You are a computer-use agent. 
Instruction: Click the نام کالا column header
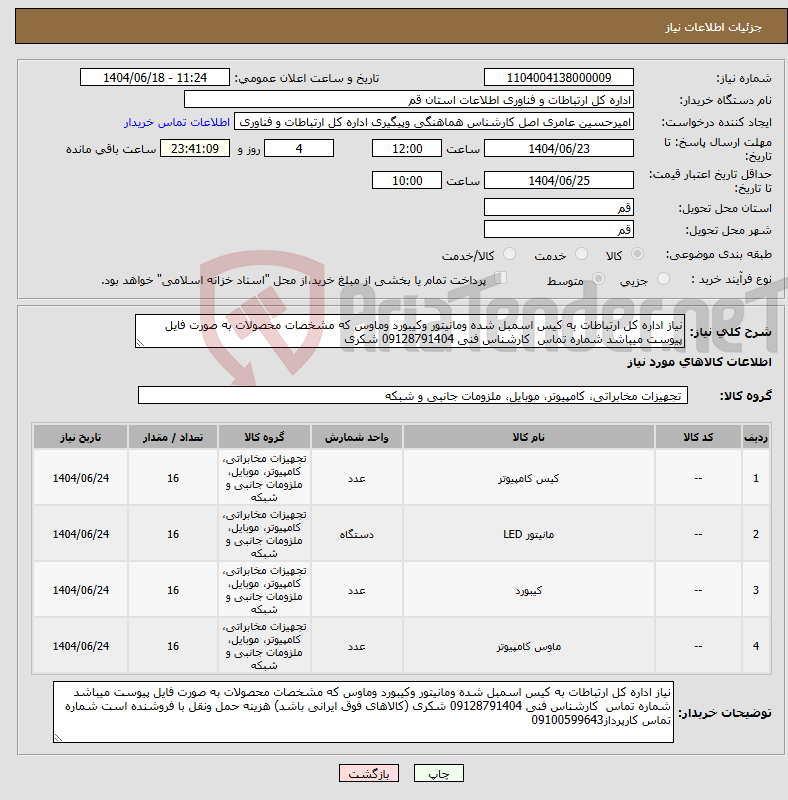coord(529,437)
